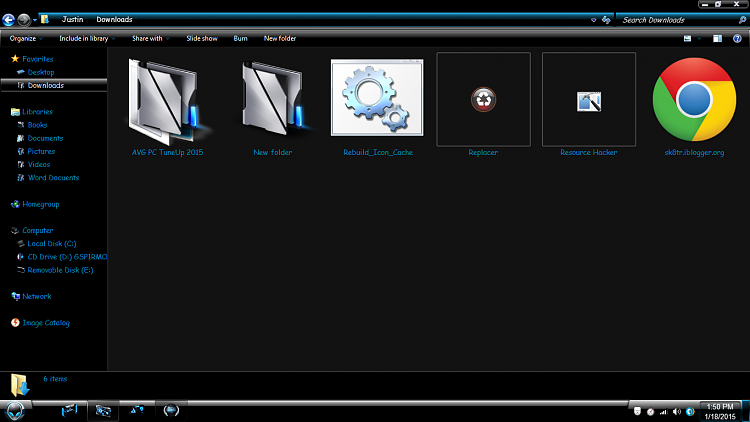This screenshot has height=422, width=750.
Task: Open the Videos library
Action: tap(39, 164)
